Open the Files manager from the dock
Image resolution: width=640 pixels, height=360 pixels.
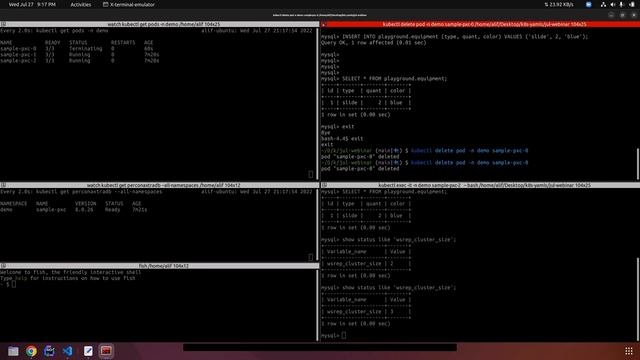click(13, 351)
